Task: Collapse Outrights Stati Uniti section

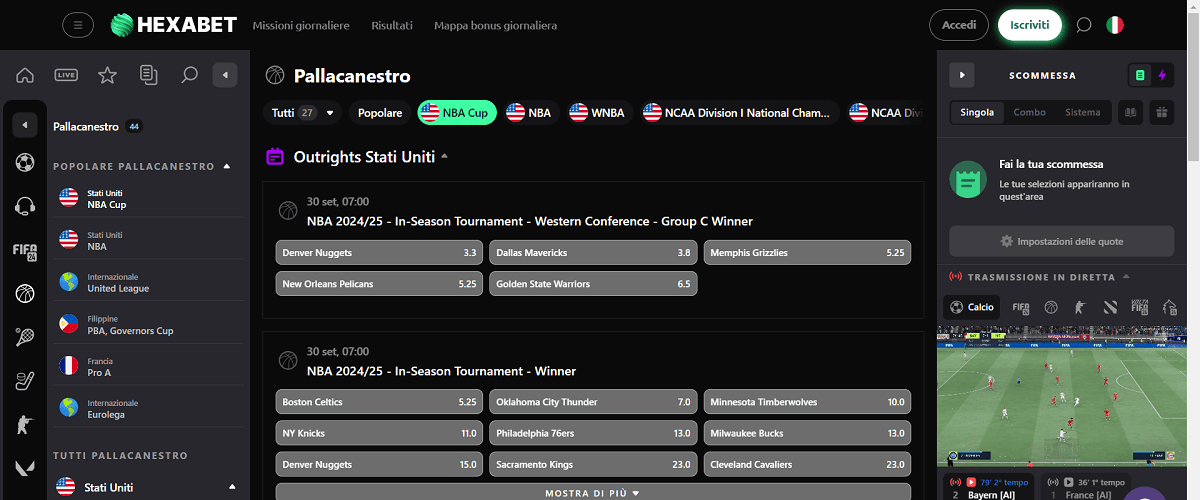Action: 444,157
